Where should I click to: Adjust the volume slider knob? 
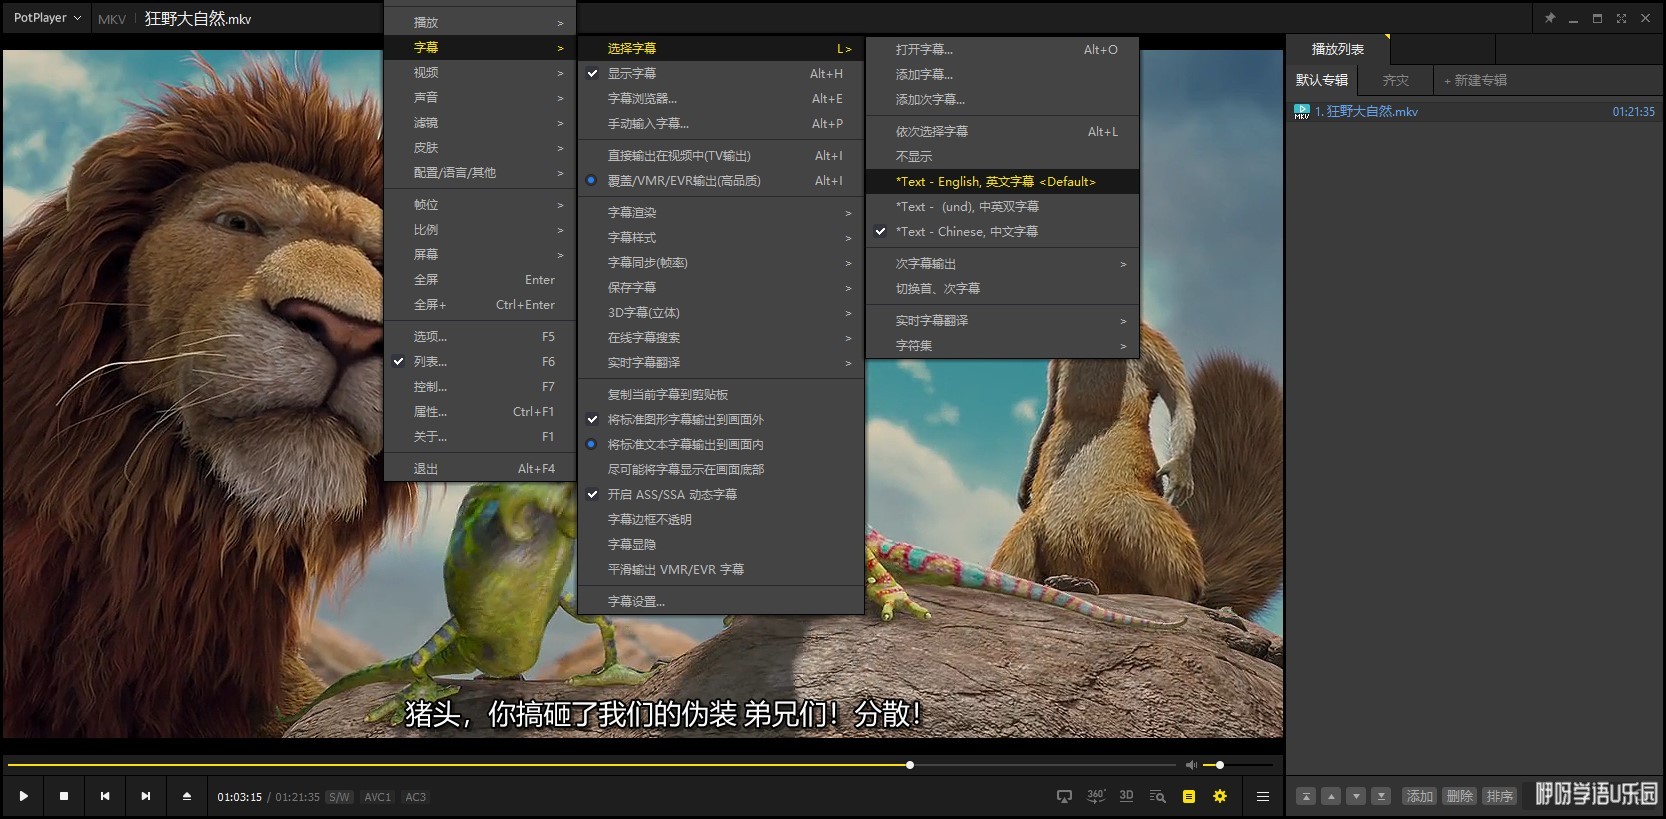[x=1220, y=765]
